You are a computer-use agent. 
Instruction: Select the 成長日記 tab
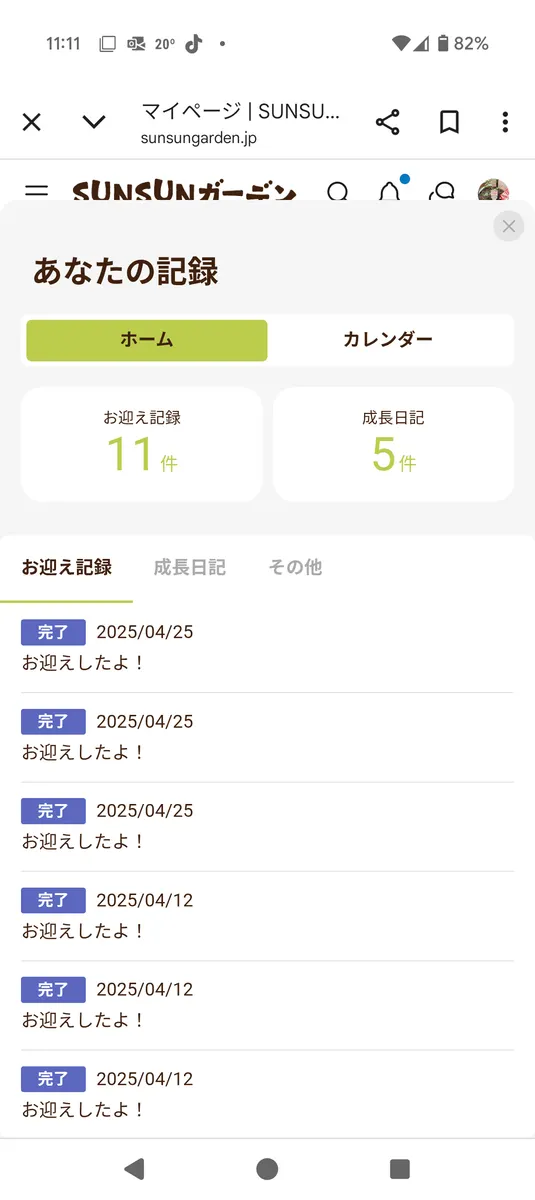pos(190,567)
